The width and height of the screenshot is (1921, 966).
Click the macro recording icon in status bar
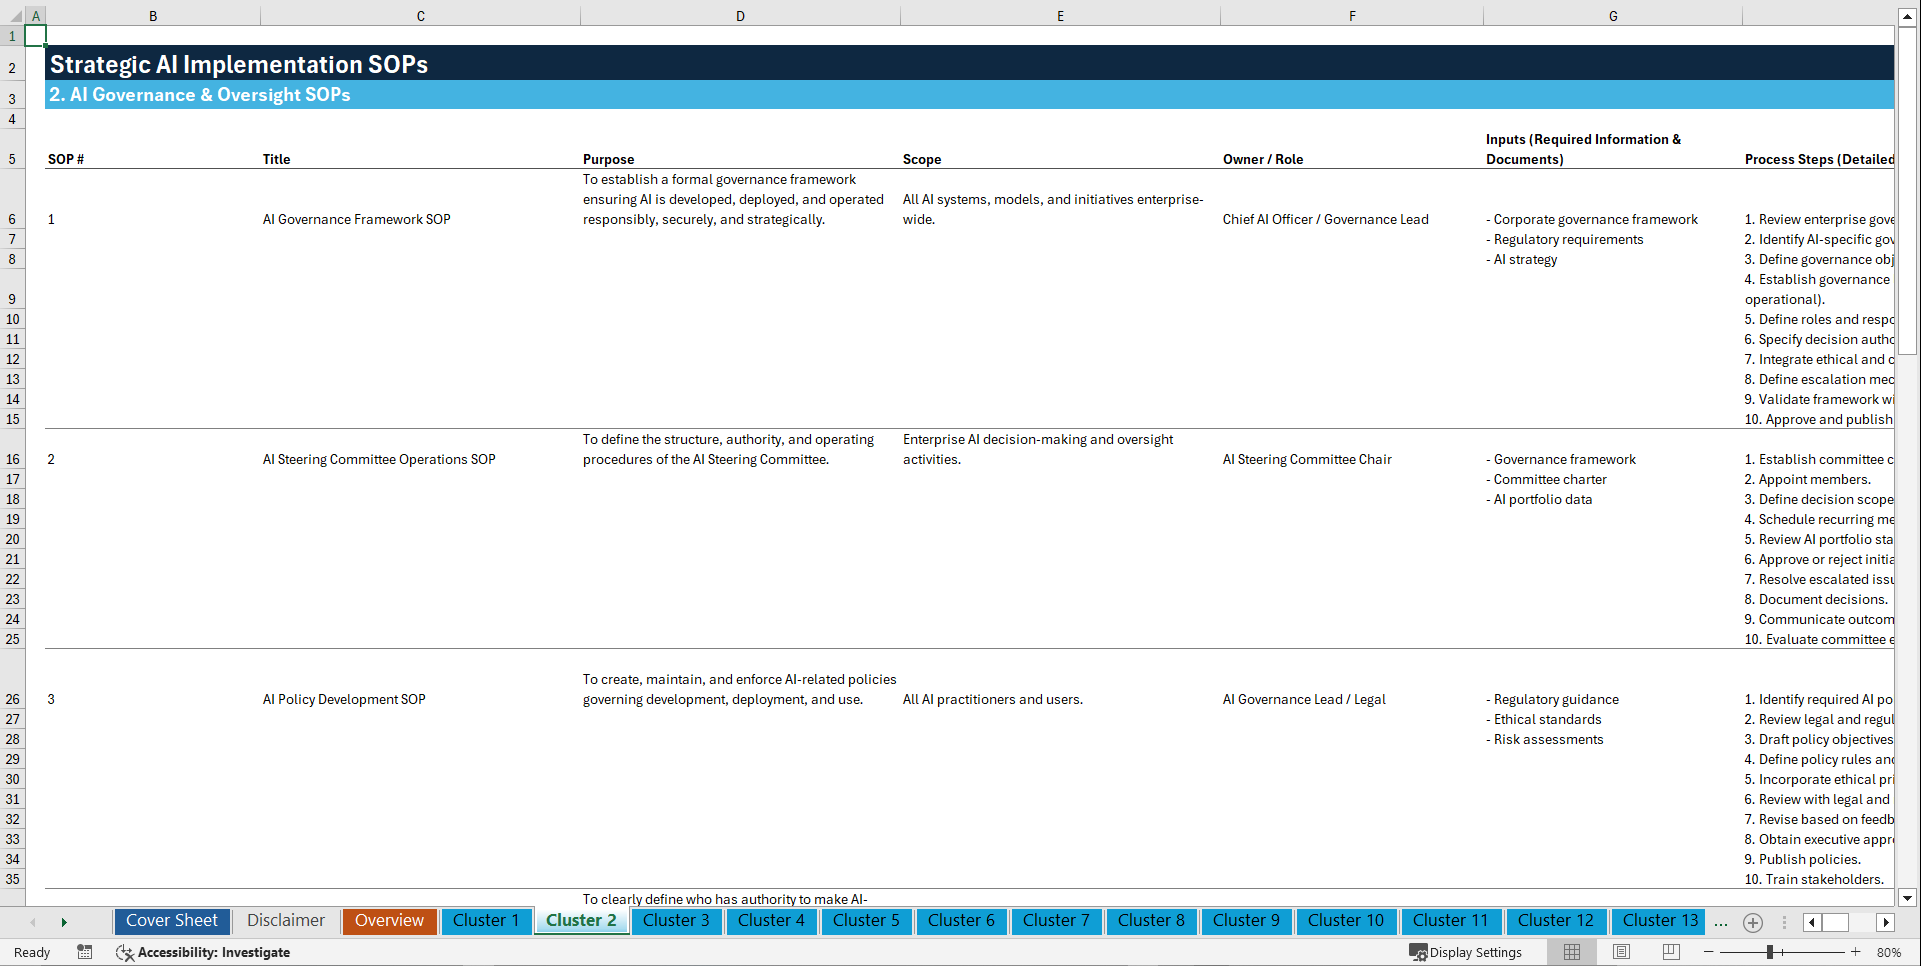[85, 952]
